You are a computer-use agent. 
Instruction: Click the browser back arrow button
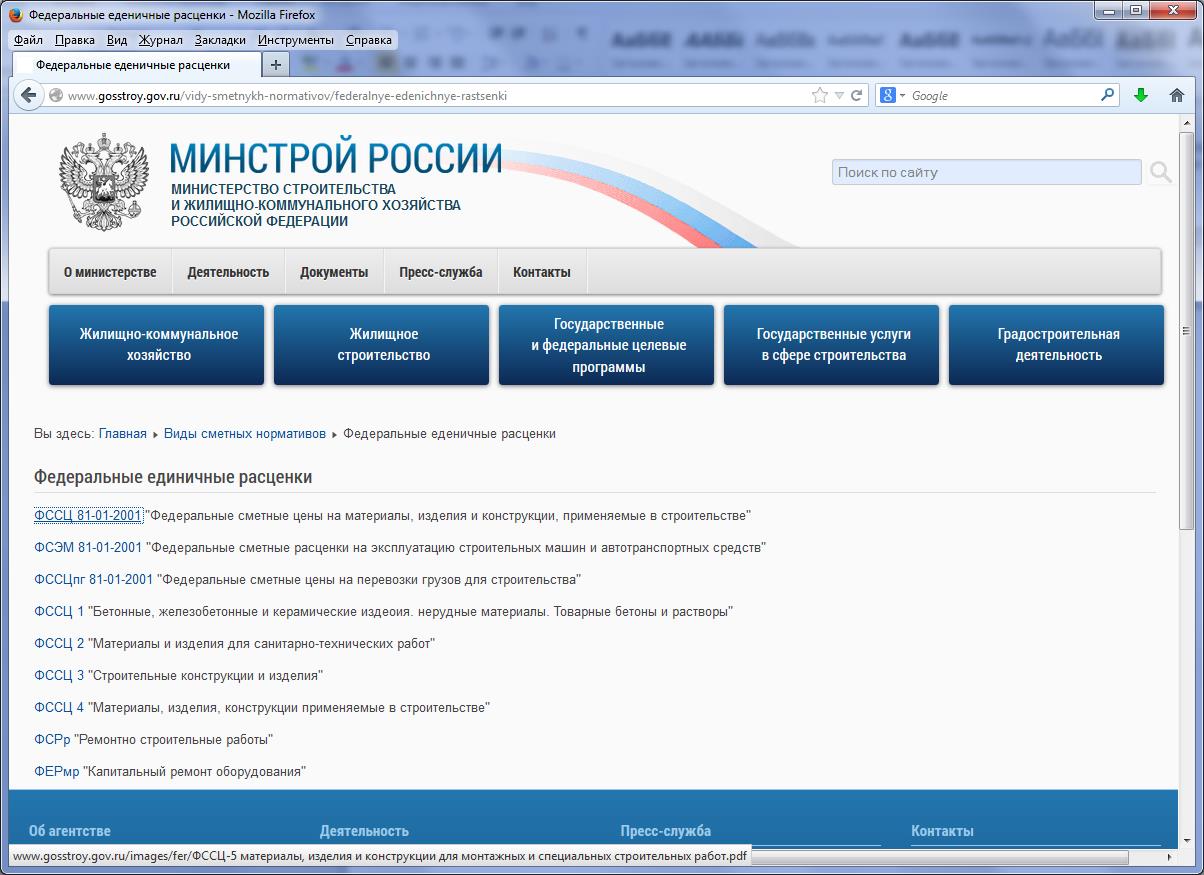click(x=29, y=96)
